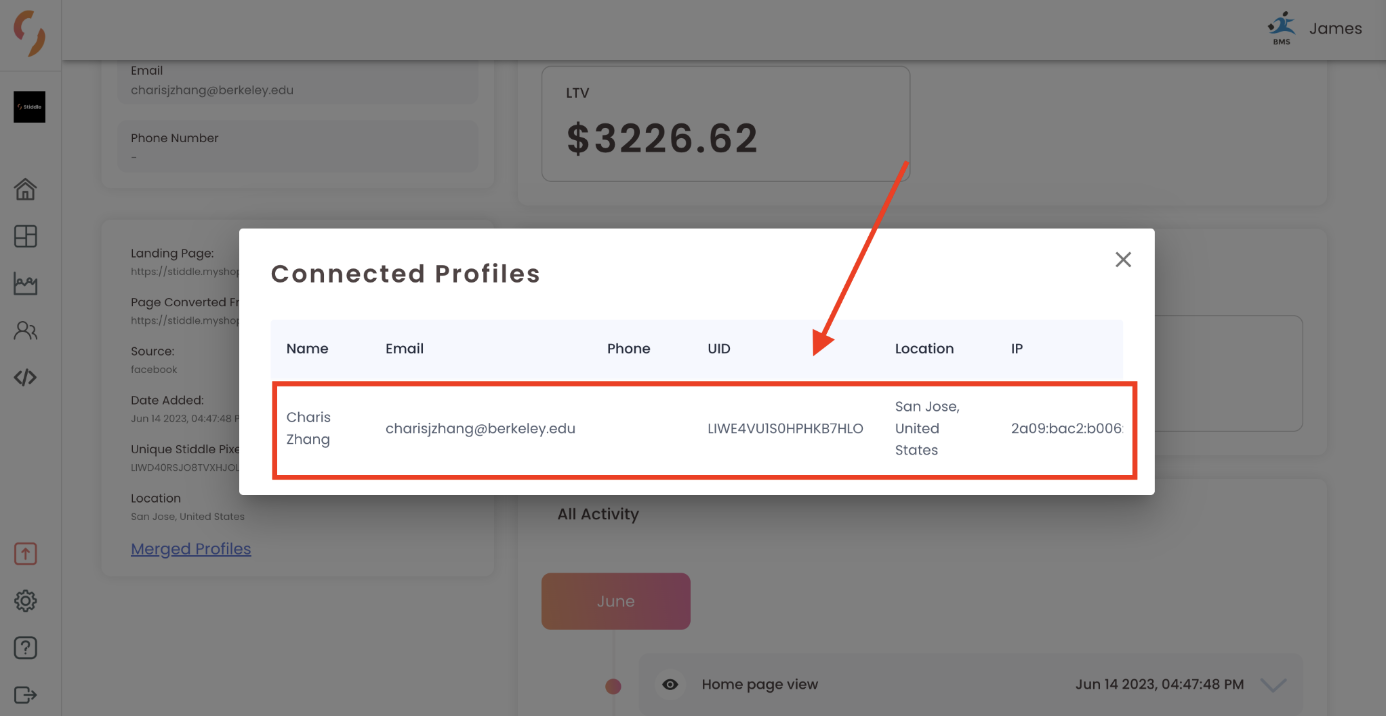Open the dashboard grid icon

(26, 236)
